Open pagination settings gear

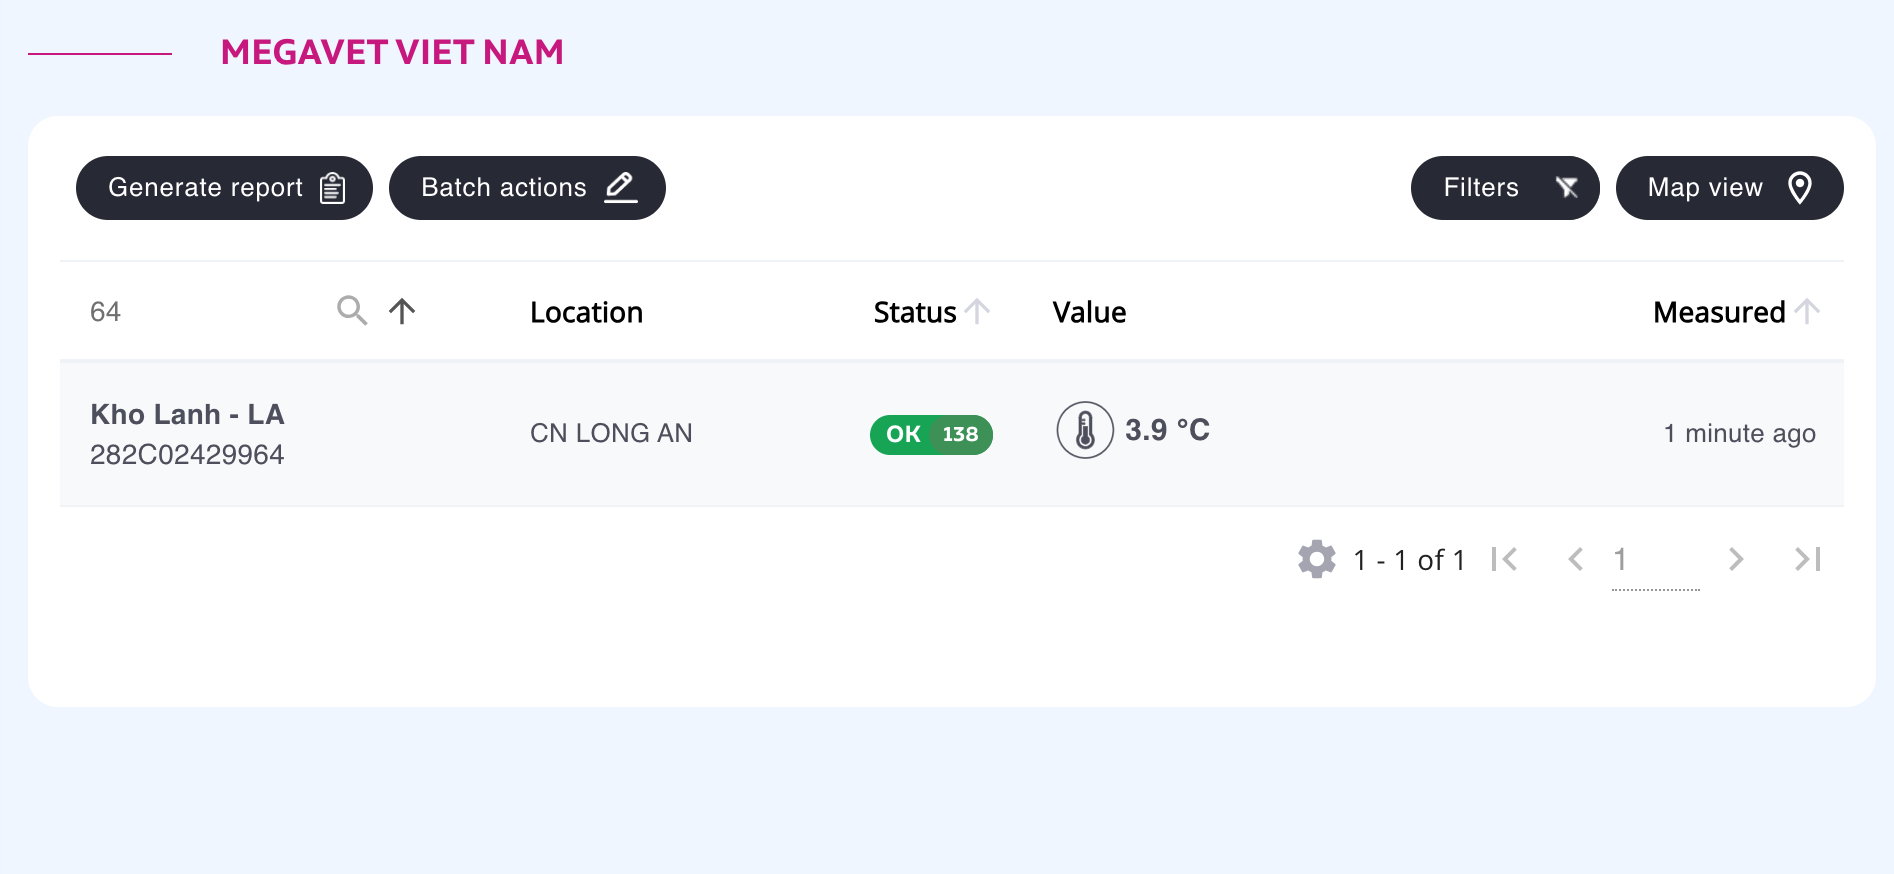1317,559
